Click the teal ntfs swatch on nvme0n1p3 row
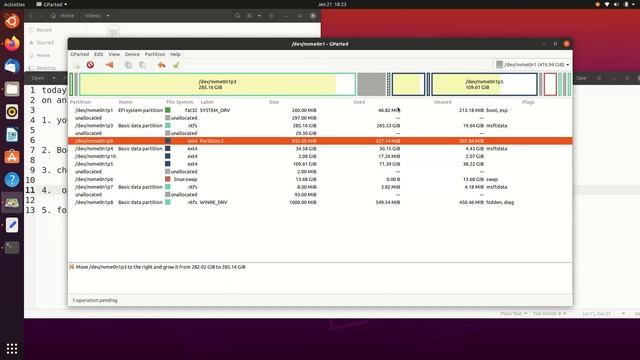Screen dimensions: 640x360 point(168,126)
